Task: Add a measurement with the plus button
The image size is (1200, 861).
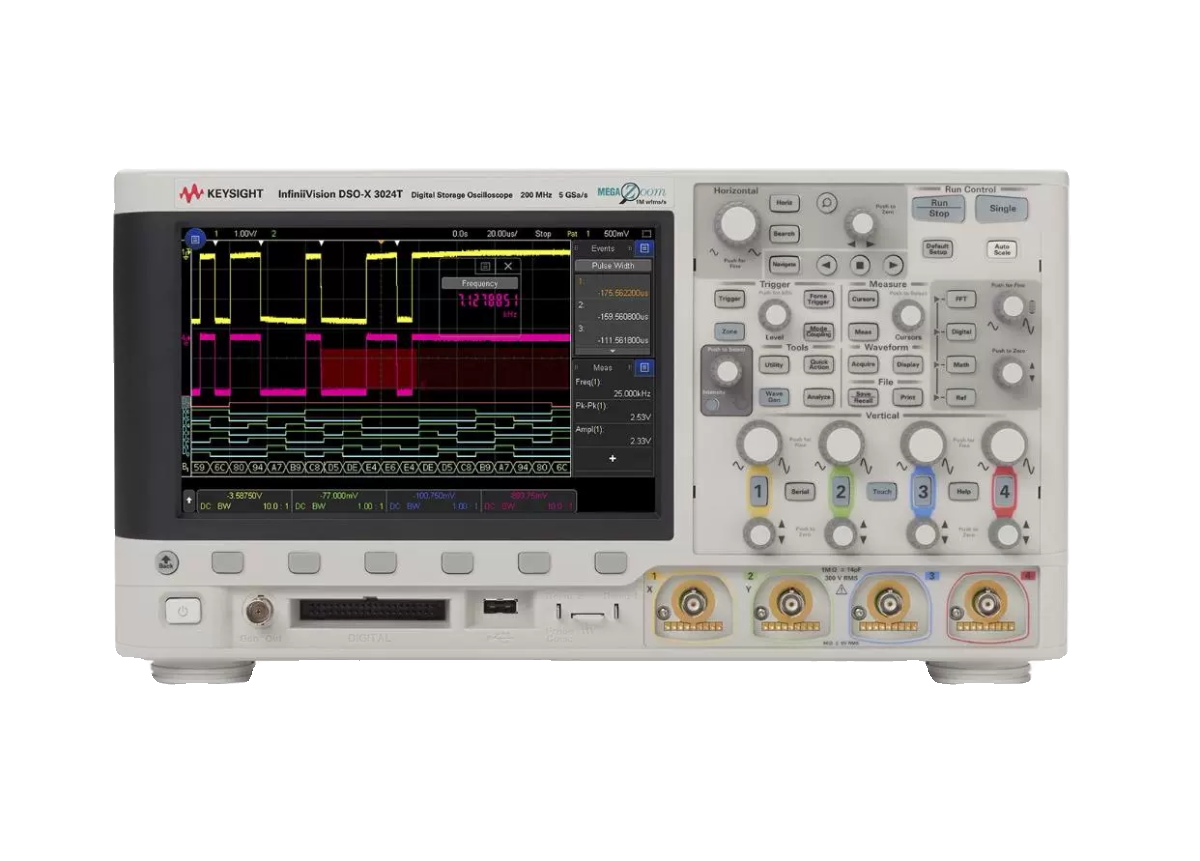Action: pos(612,458)
